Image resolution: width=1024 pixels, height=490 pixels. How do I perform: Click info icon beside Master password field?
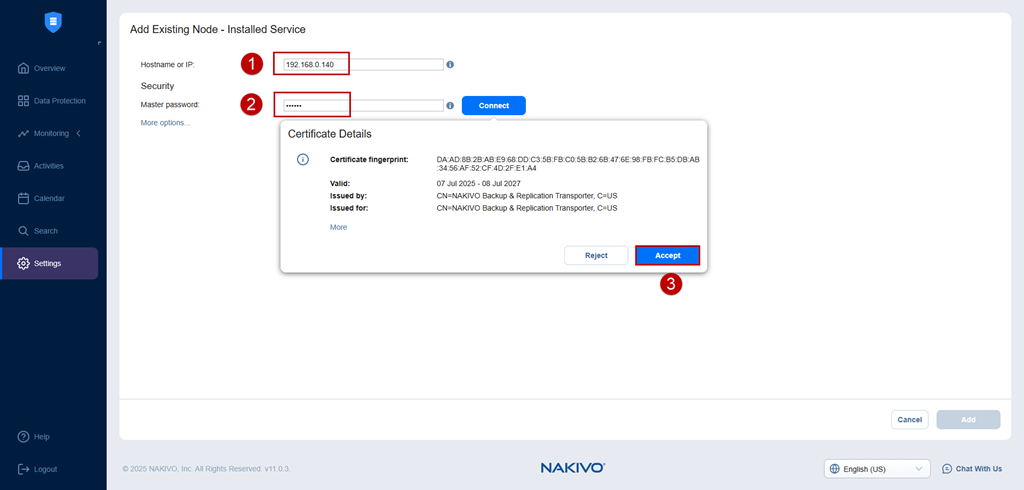pos(450,105)
